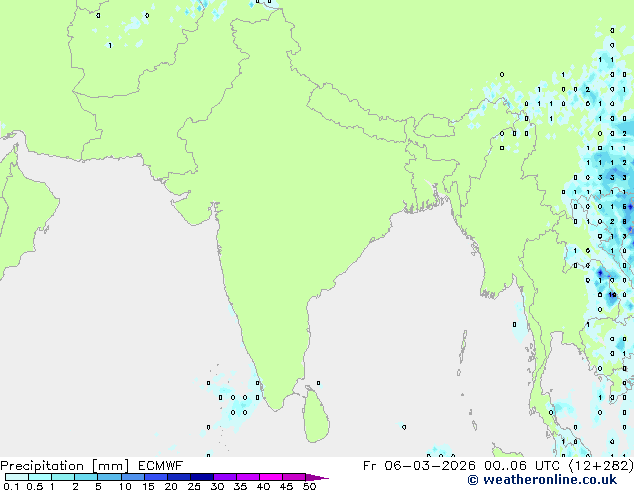The height and width of the screenshot is (490, 634).
Task: Click the '10' precipitation value on map
Action: (x=613, y=295)
